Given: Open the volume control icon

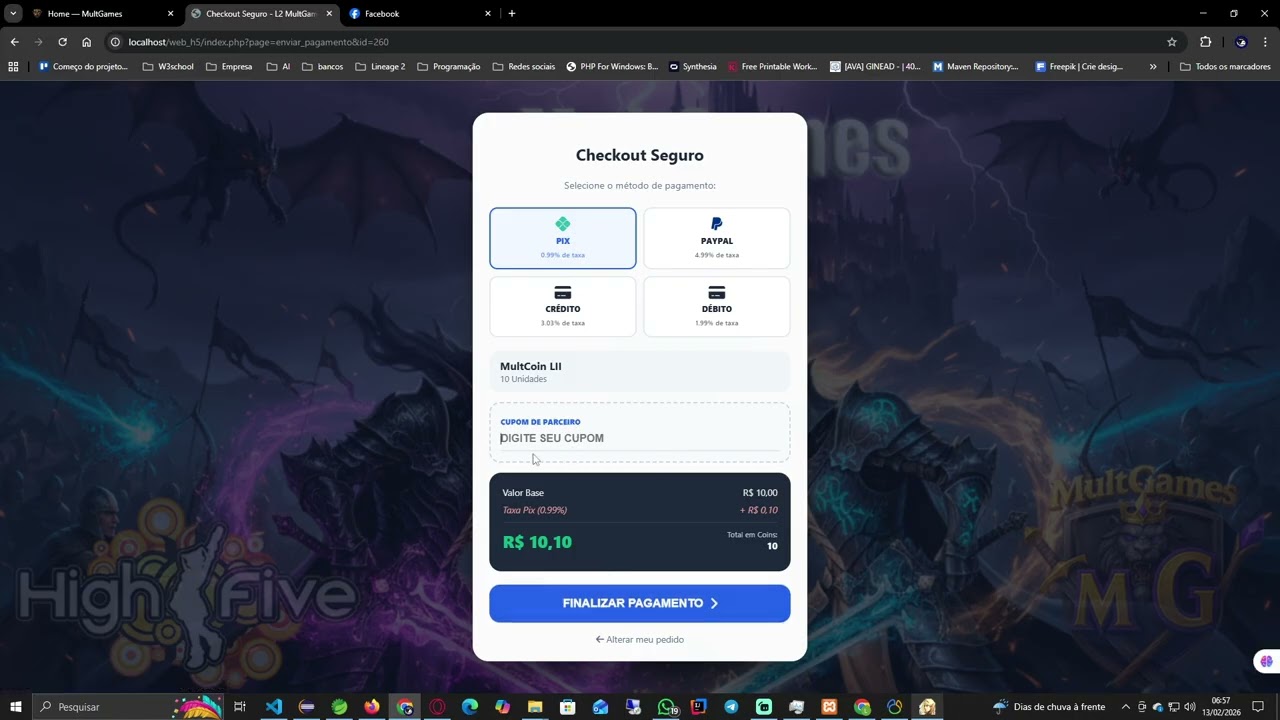Looking at the screenshot, I should coord(1190,707).
